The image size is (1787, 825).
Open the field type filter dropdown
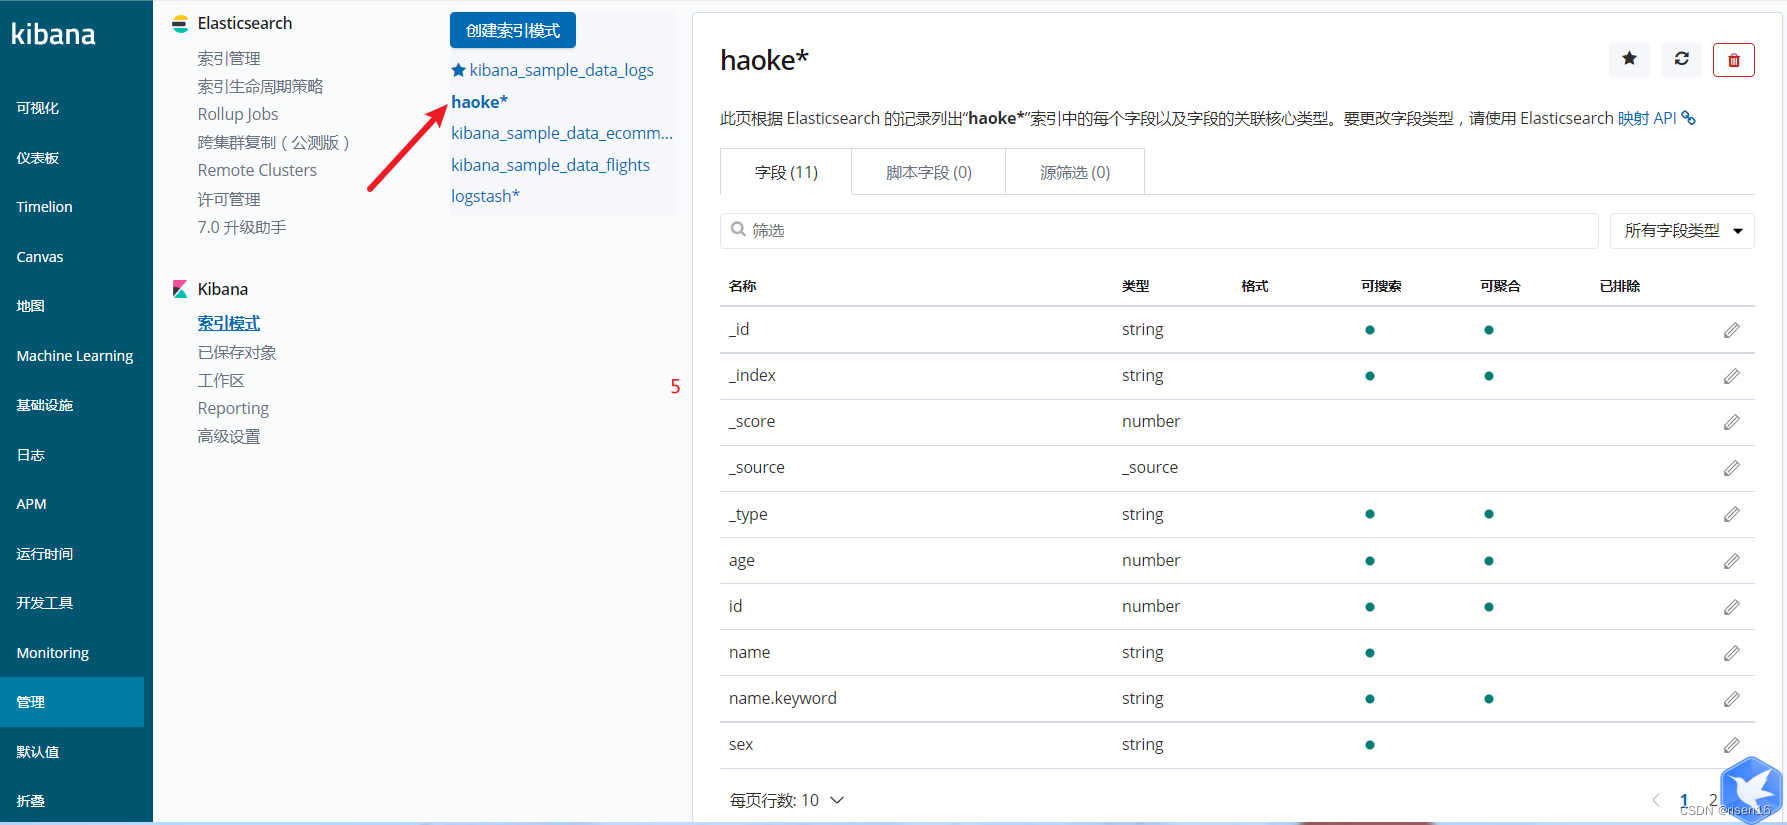click(1682, 231)
